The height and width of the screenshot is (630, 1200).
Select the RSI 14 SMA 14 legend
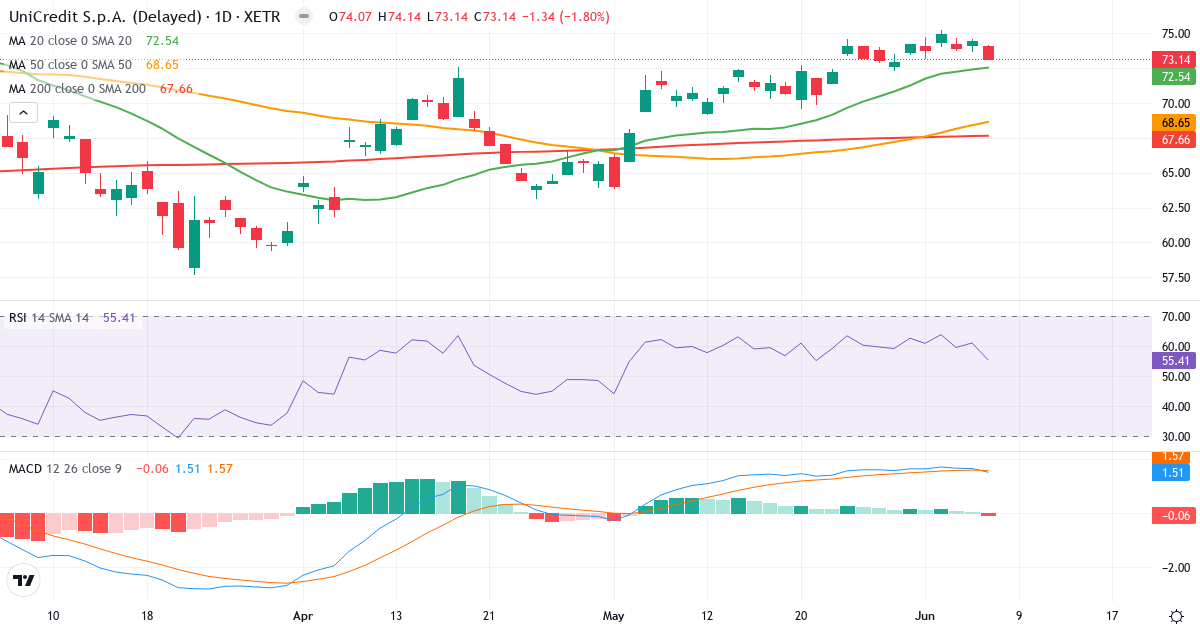49,318
